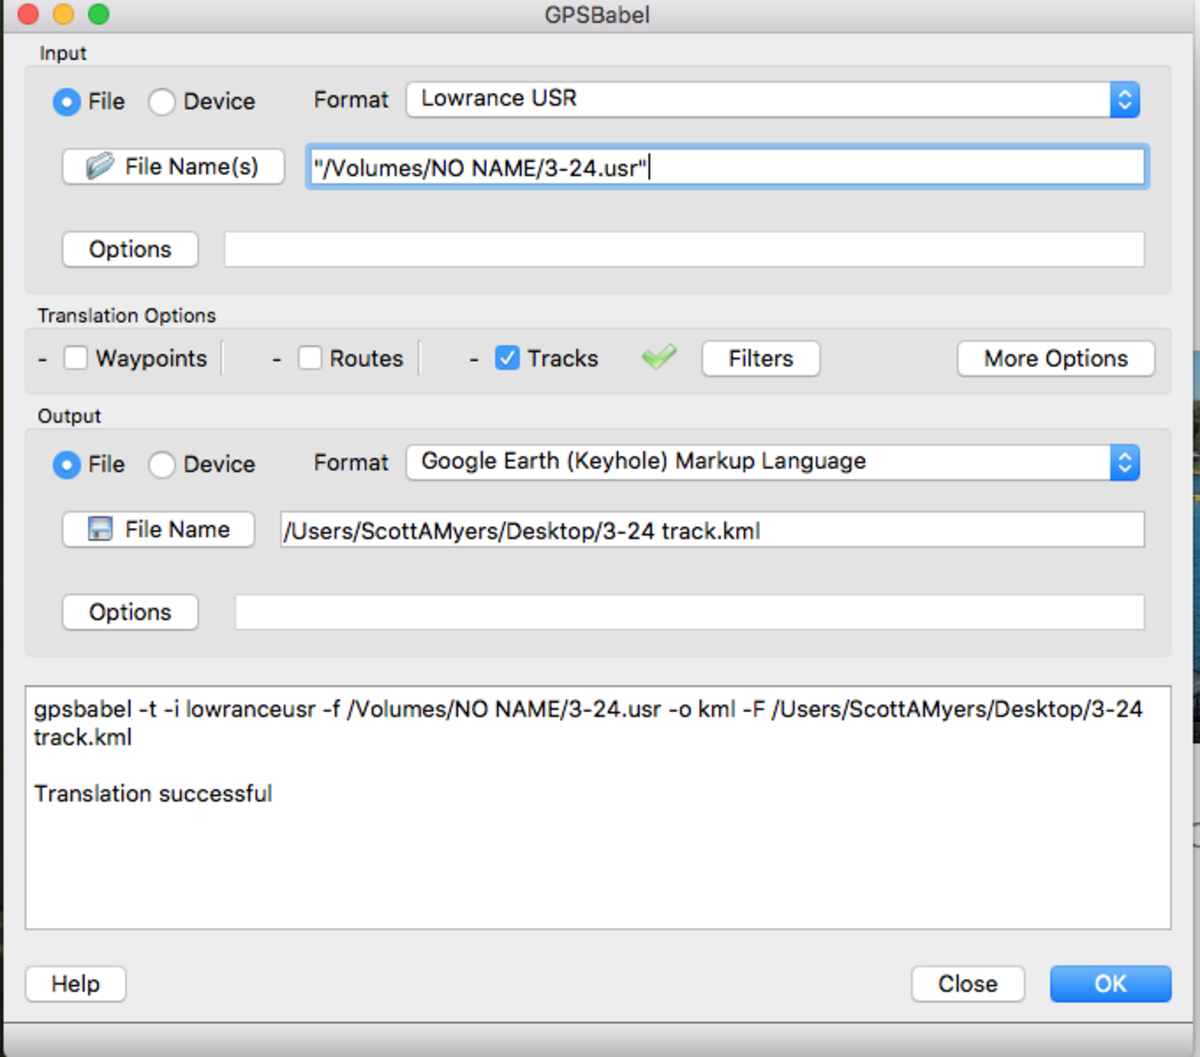Open Help
The height and width of the screenshot is (1057, 1200).
tap(76, 984)
